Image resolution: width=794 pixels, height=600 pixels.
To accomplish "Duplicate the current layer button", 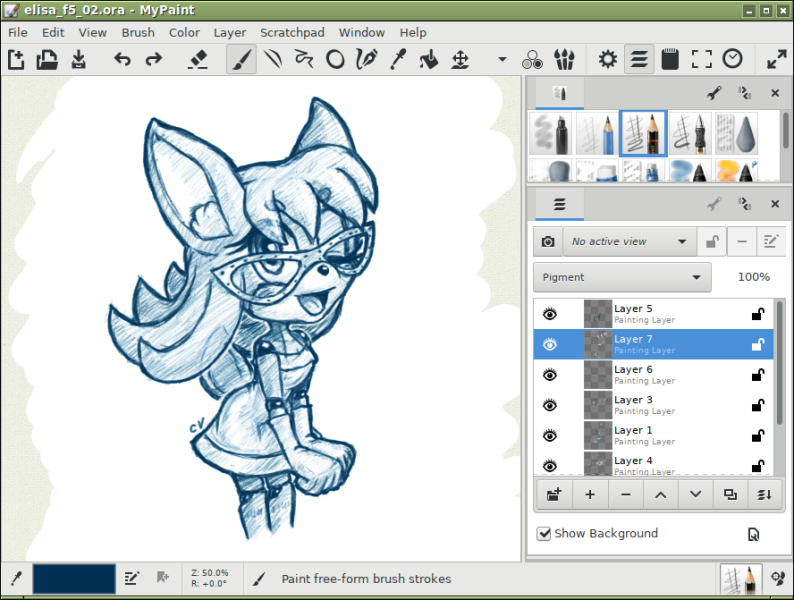I will pyautogui.click(x=730, y=494).
